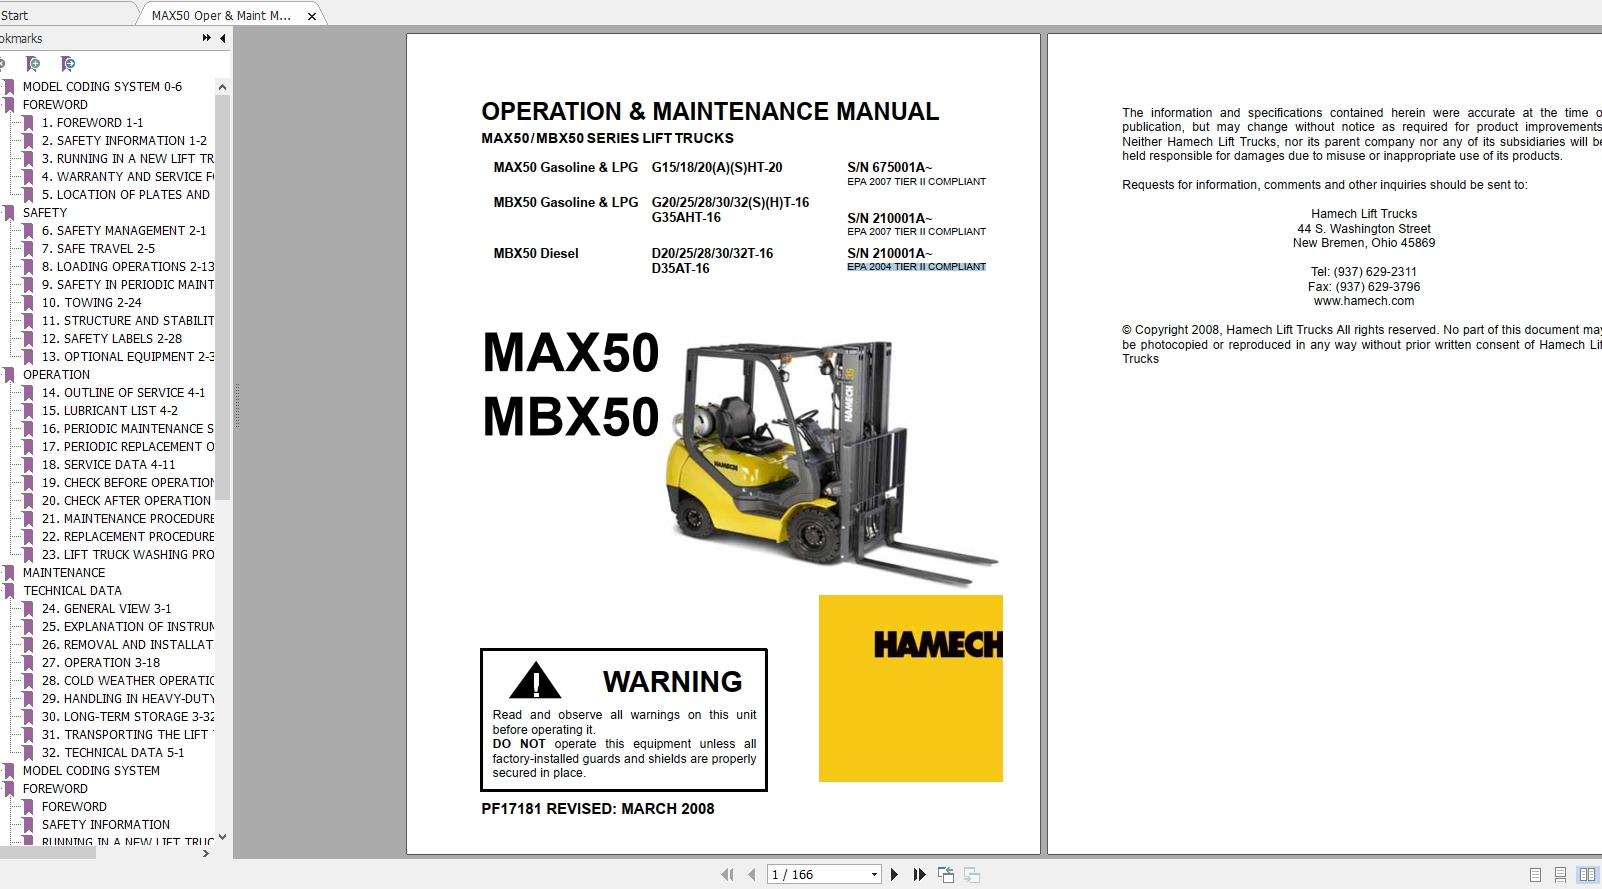Go to the next page
This screenshot has height=889, width=1602.
(x=894, y=875)
